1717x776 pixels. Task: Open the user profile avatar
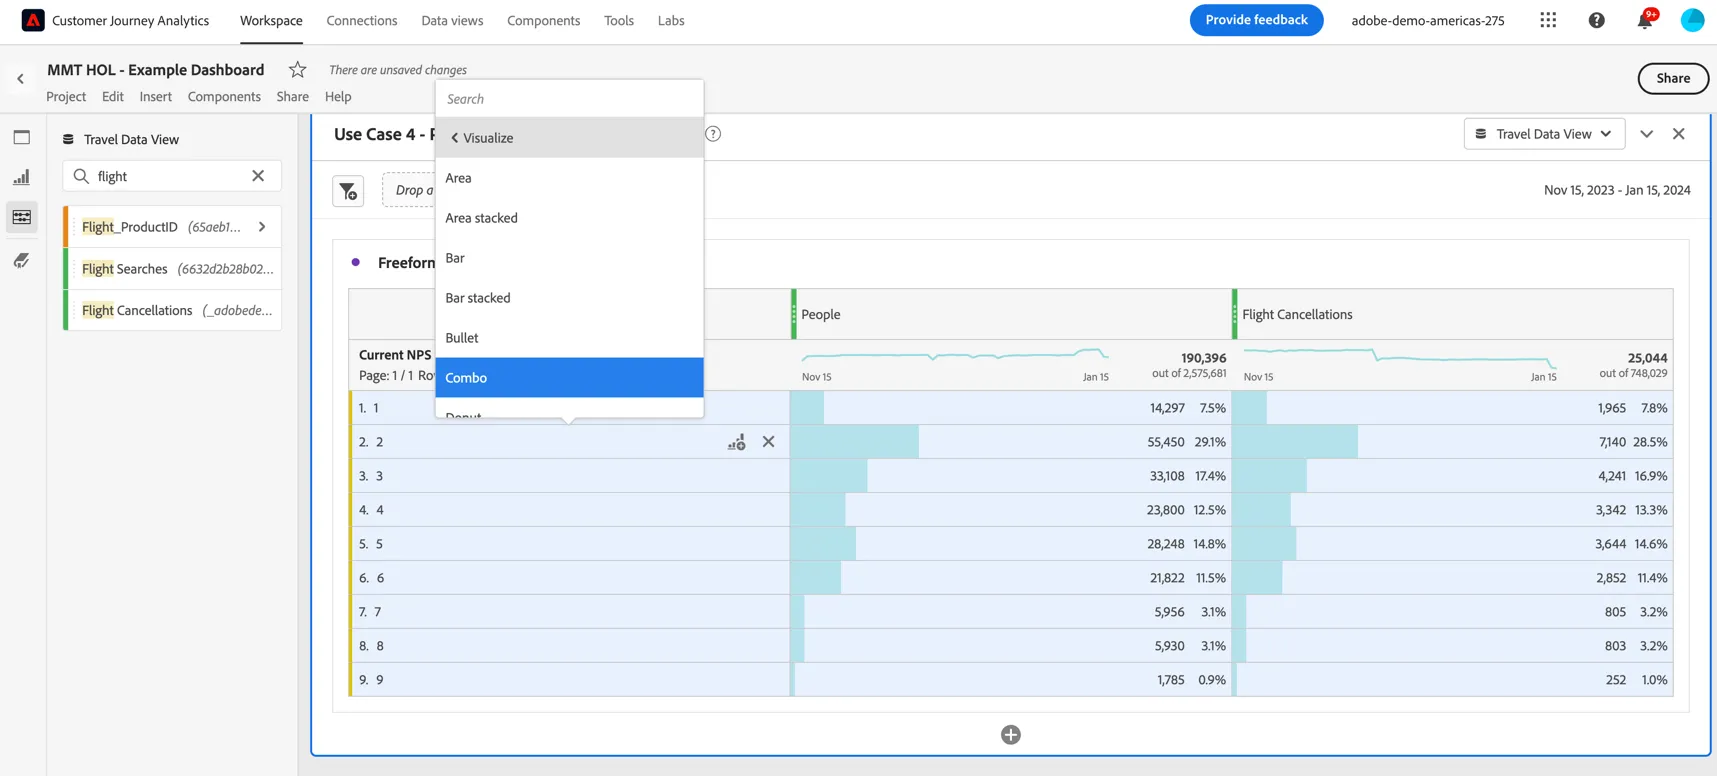[x=1692, y=20]
